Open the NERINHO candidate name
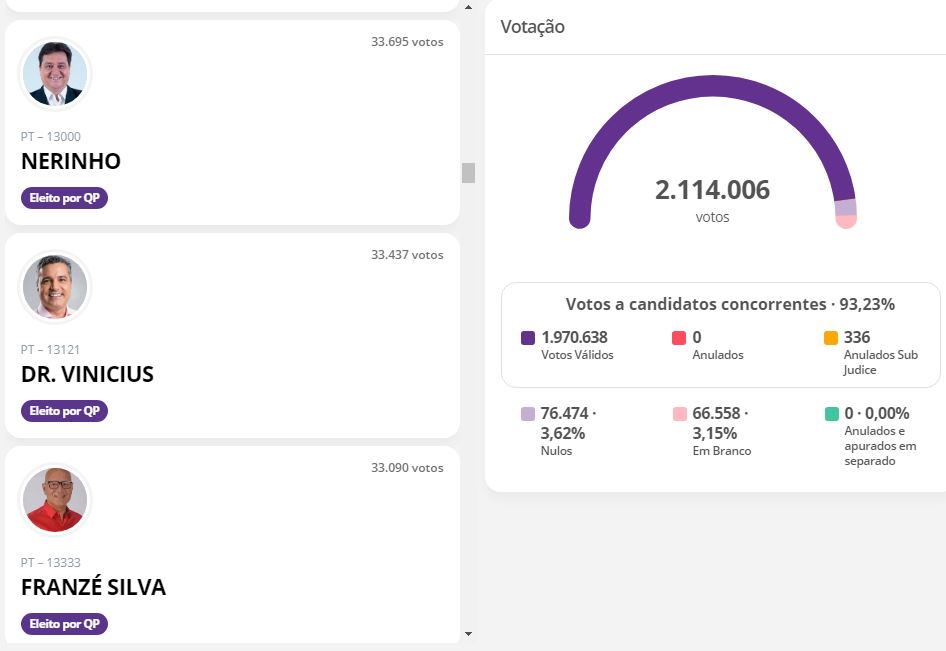 (x=71, y=162)
